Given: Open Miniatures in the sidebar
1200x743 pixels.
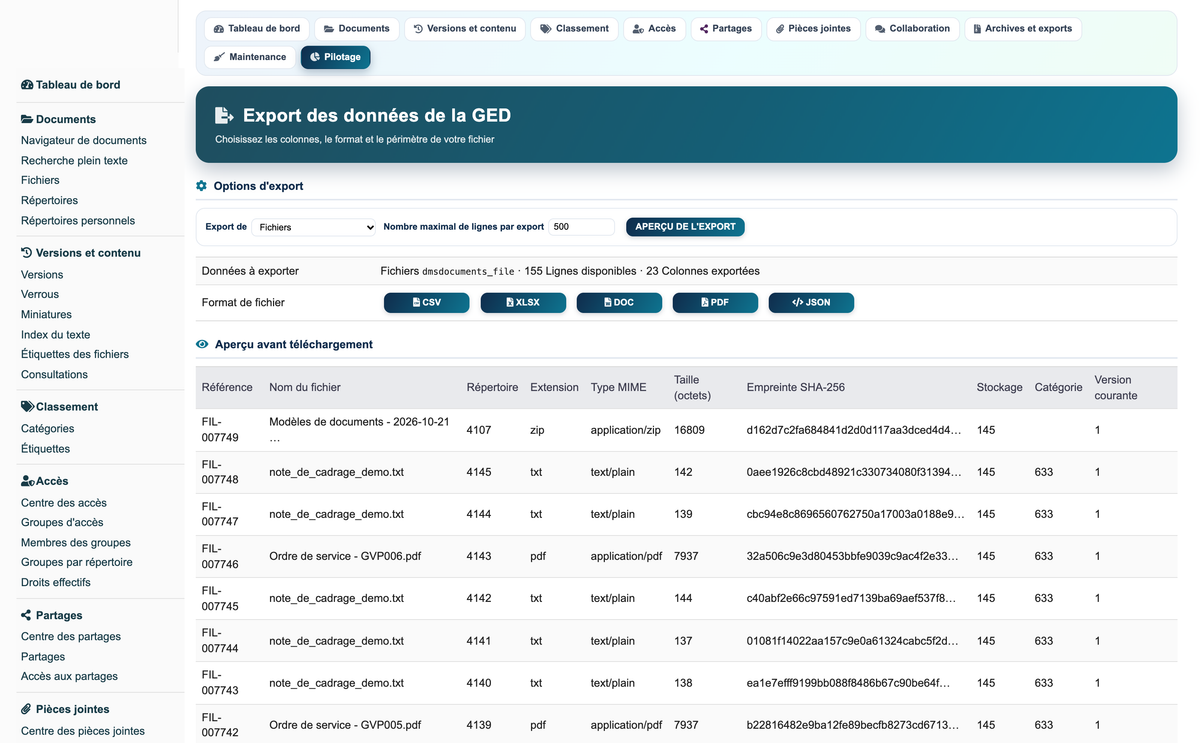Looking at the screenshot, I should coord(46,315).
